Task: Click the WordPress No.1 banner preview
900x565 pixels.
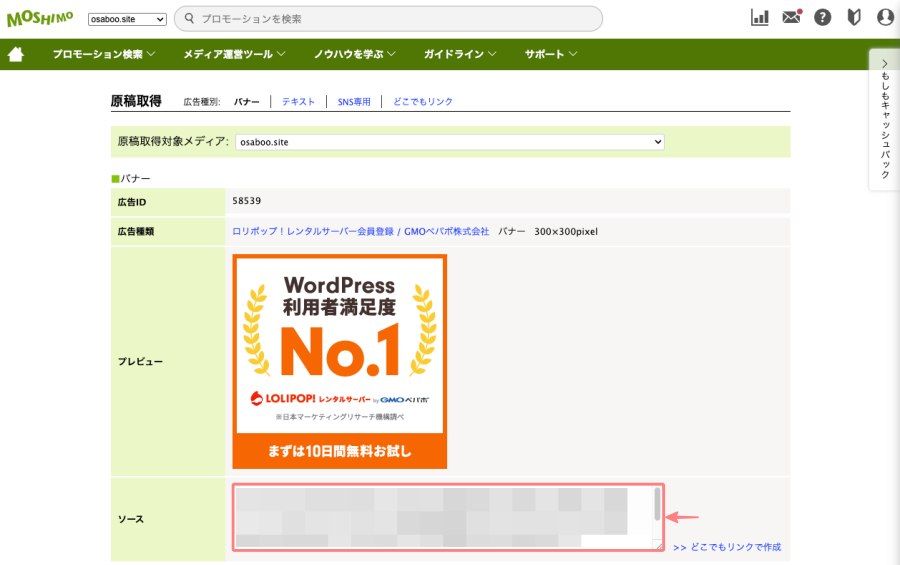Action: pyautogui.click(x=339, y=361)
